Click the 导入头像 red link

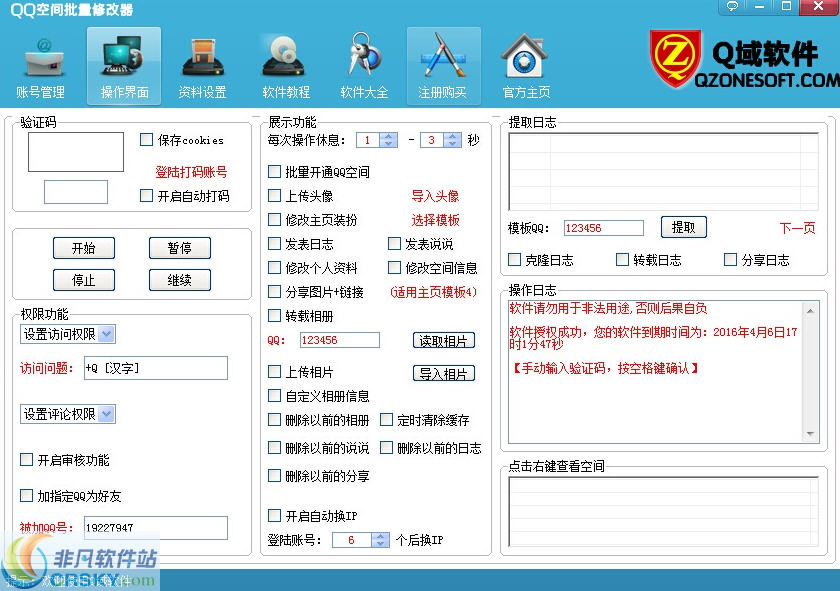coord(435,196)
